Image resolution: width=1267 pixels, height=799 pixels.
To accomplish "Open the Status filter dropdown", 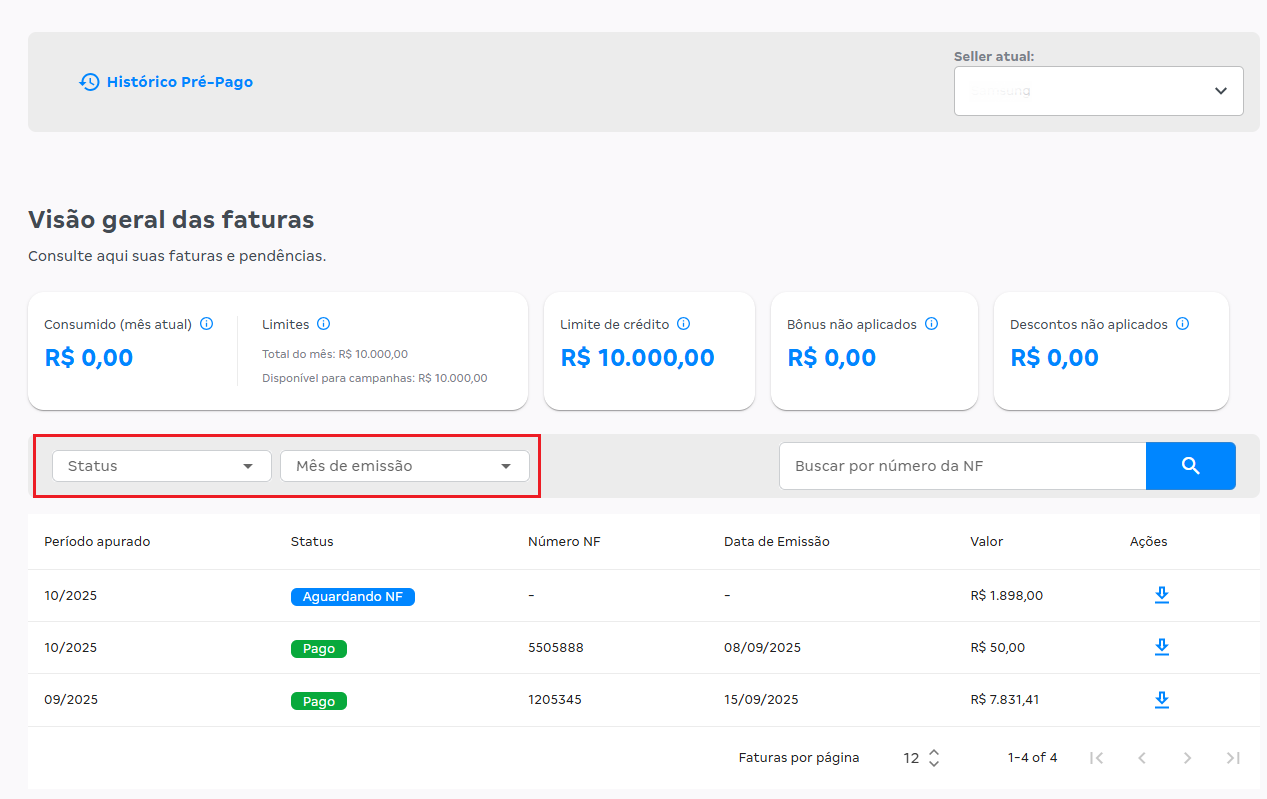I will [x=161, y=466].
